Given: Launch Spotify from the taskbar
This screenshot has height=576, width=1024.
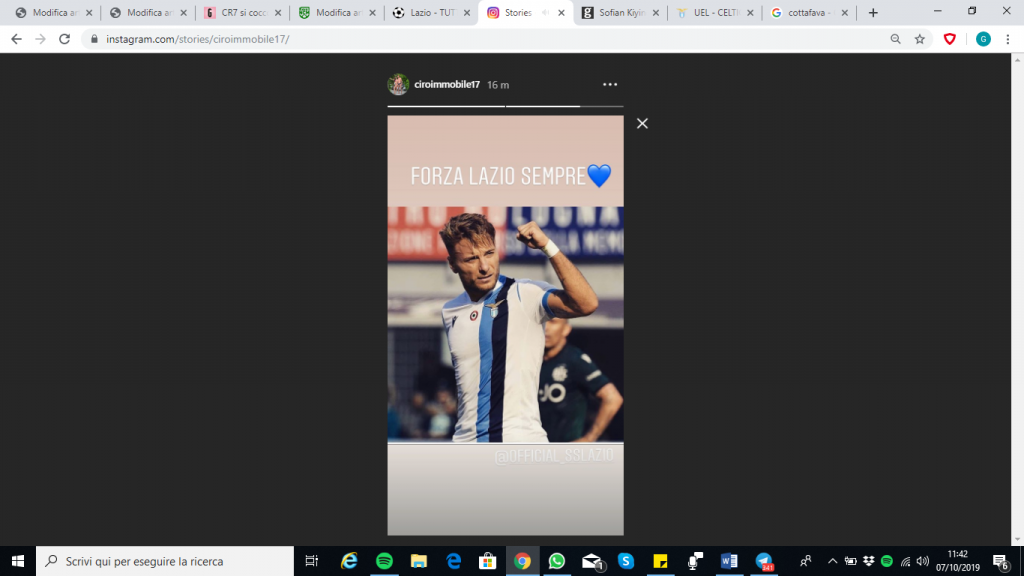Looking at the screenshot, I should (x=383, y=561).
